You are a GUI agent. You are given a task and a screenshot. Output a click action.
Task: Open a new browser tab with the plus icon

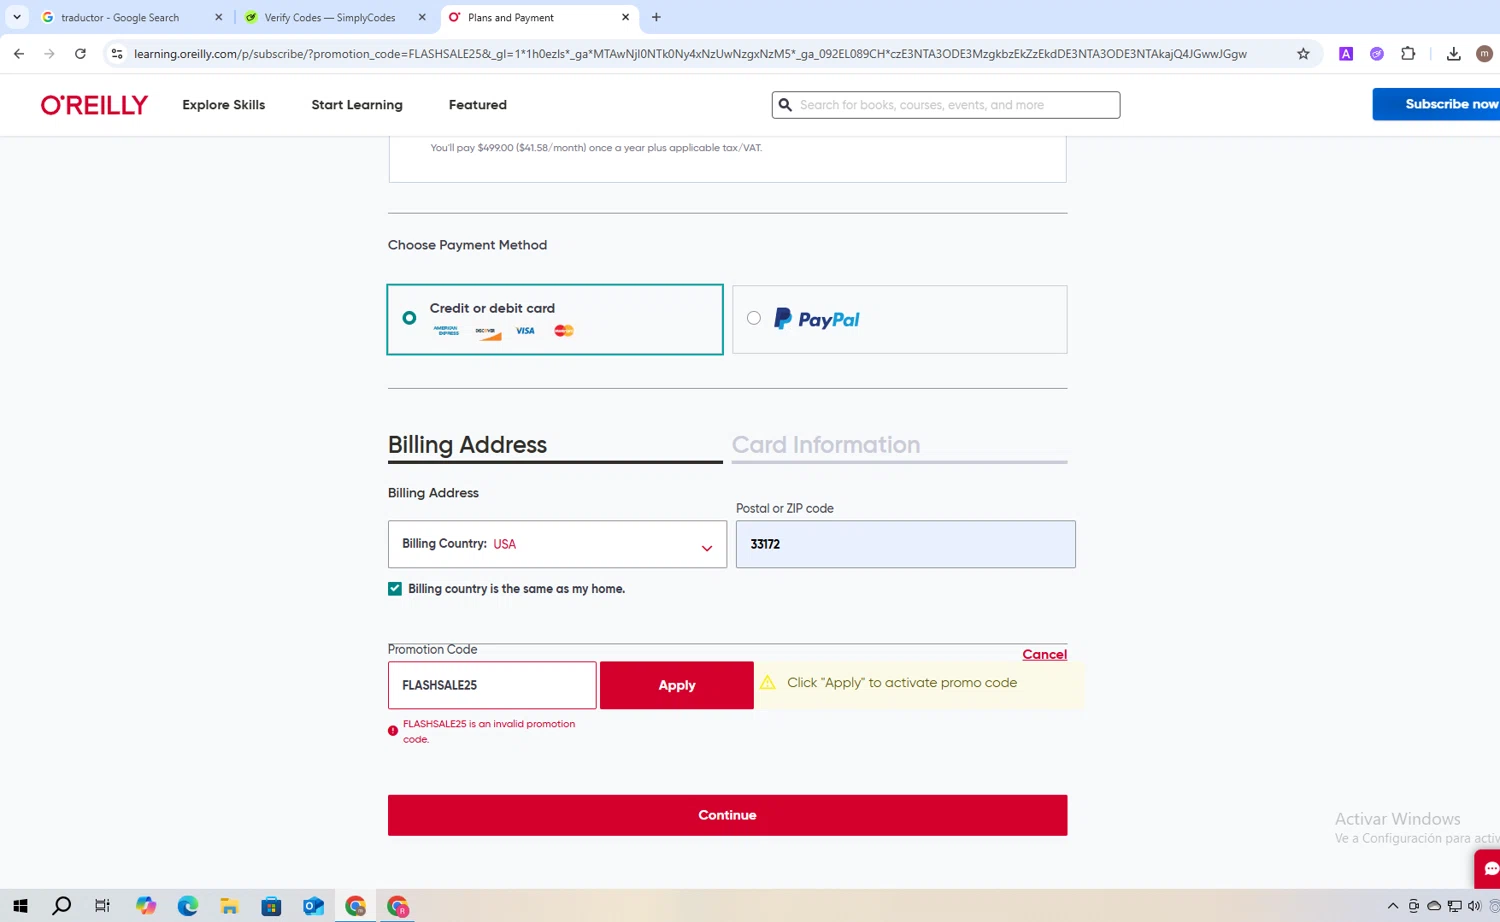[656, 17]
